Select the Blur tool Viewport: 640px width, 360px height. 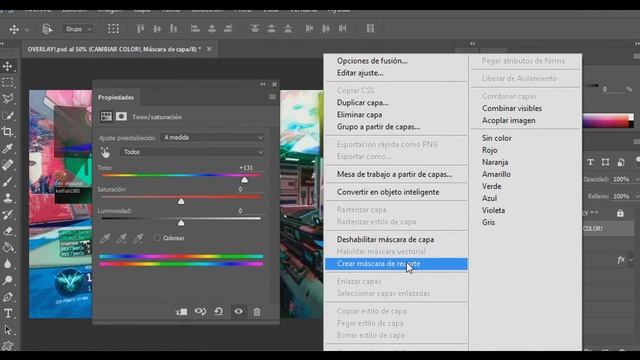(8, 264)
